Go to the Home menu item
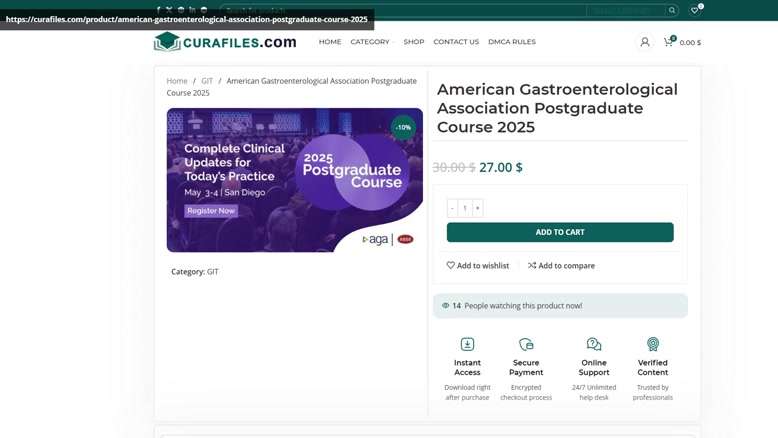Image resolution: width=778 pixels, height=438 pixels. pyautogui.click(x=330, y=42)
